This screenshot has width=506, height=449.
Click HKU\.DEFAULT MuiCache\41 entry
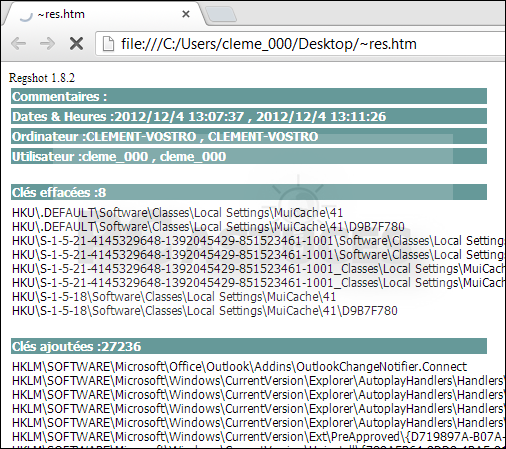click(x=177, y=213)
